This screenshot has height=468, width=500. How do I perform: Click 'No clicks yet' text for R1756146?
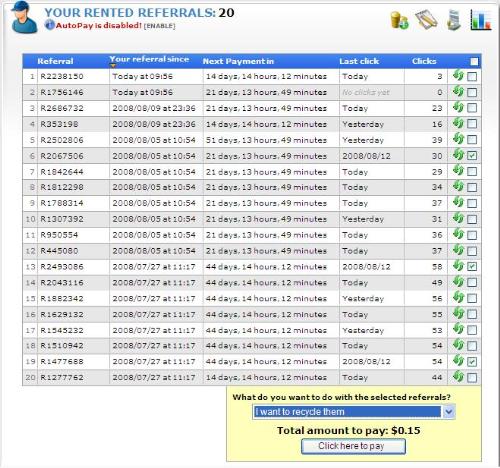[x=366, y=93]
